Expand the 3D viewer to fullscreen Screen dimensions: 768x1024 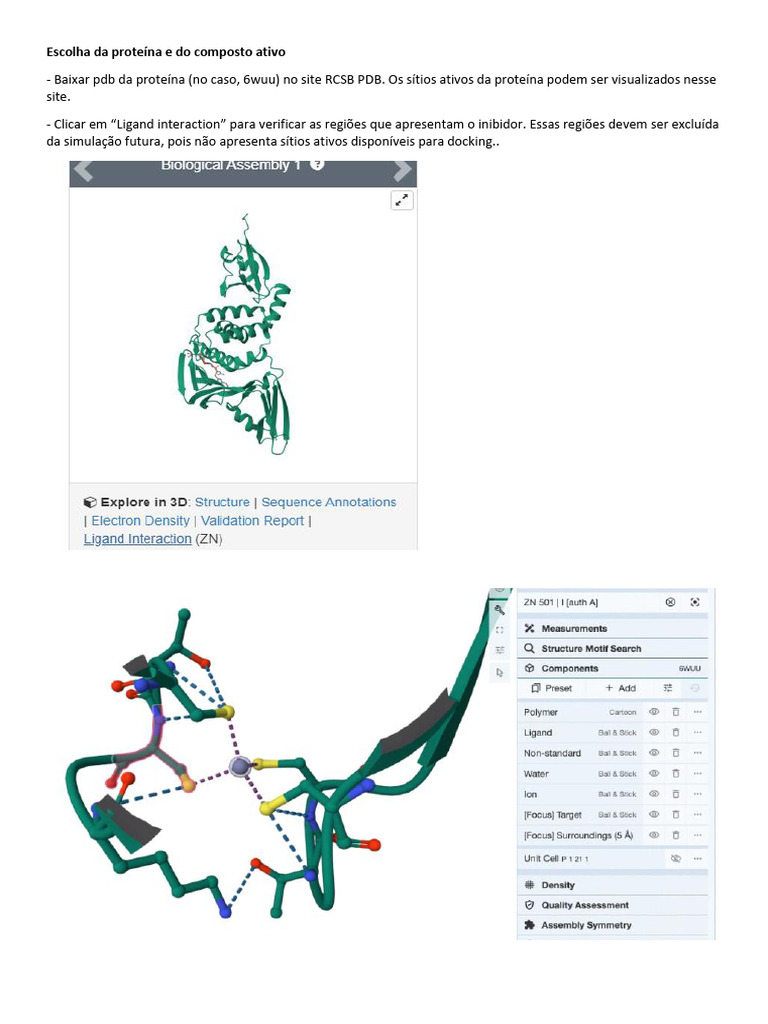(402, 200)
